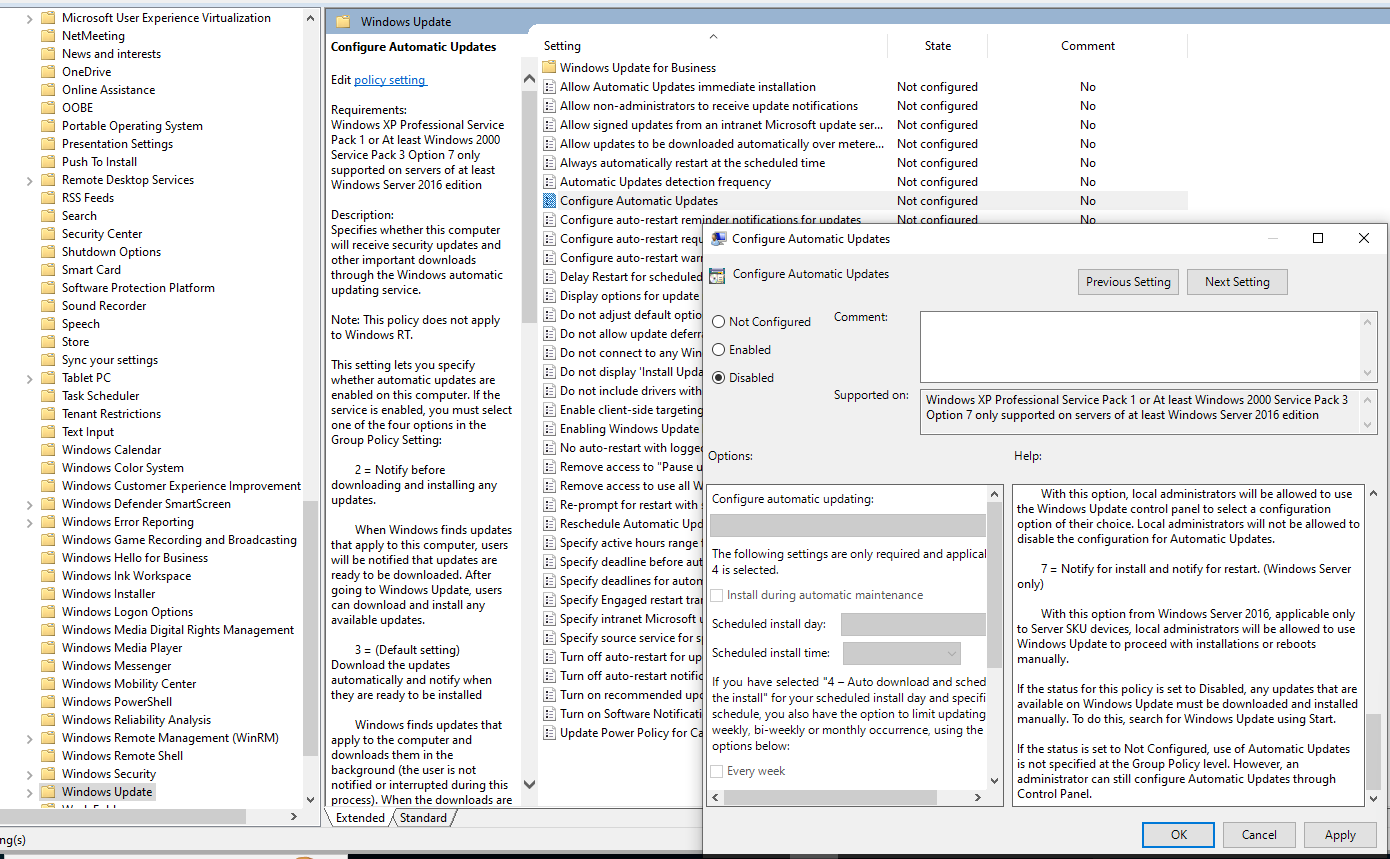This screenshot has height=859, width=1390.
Task: Expand Windows Remote Management (WinRM) node
Action: (28, 738)
